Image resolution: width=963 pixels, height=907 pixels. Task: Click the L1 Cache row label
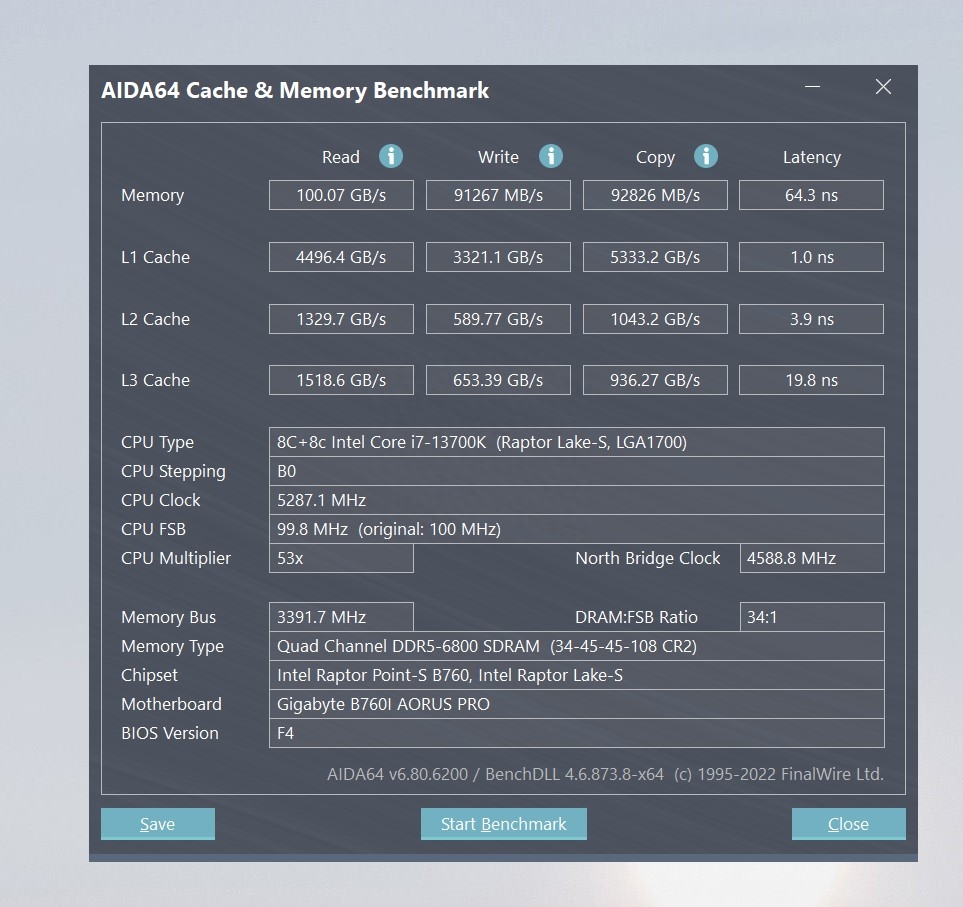point(155,257)
